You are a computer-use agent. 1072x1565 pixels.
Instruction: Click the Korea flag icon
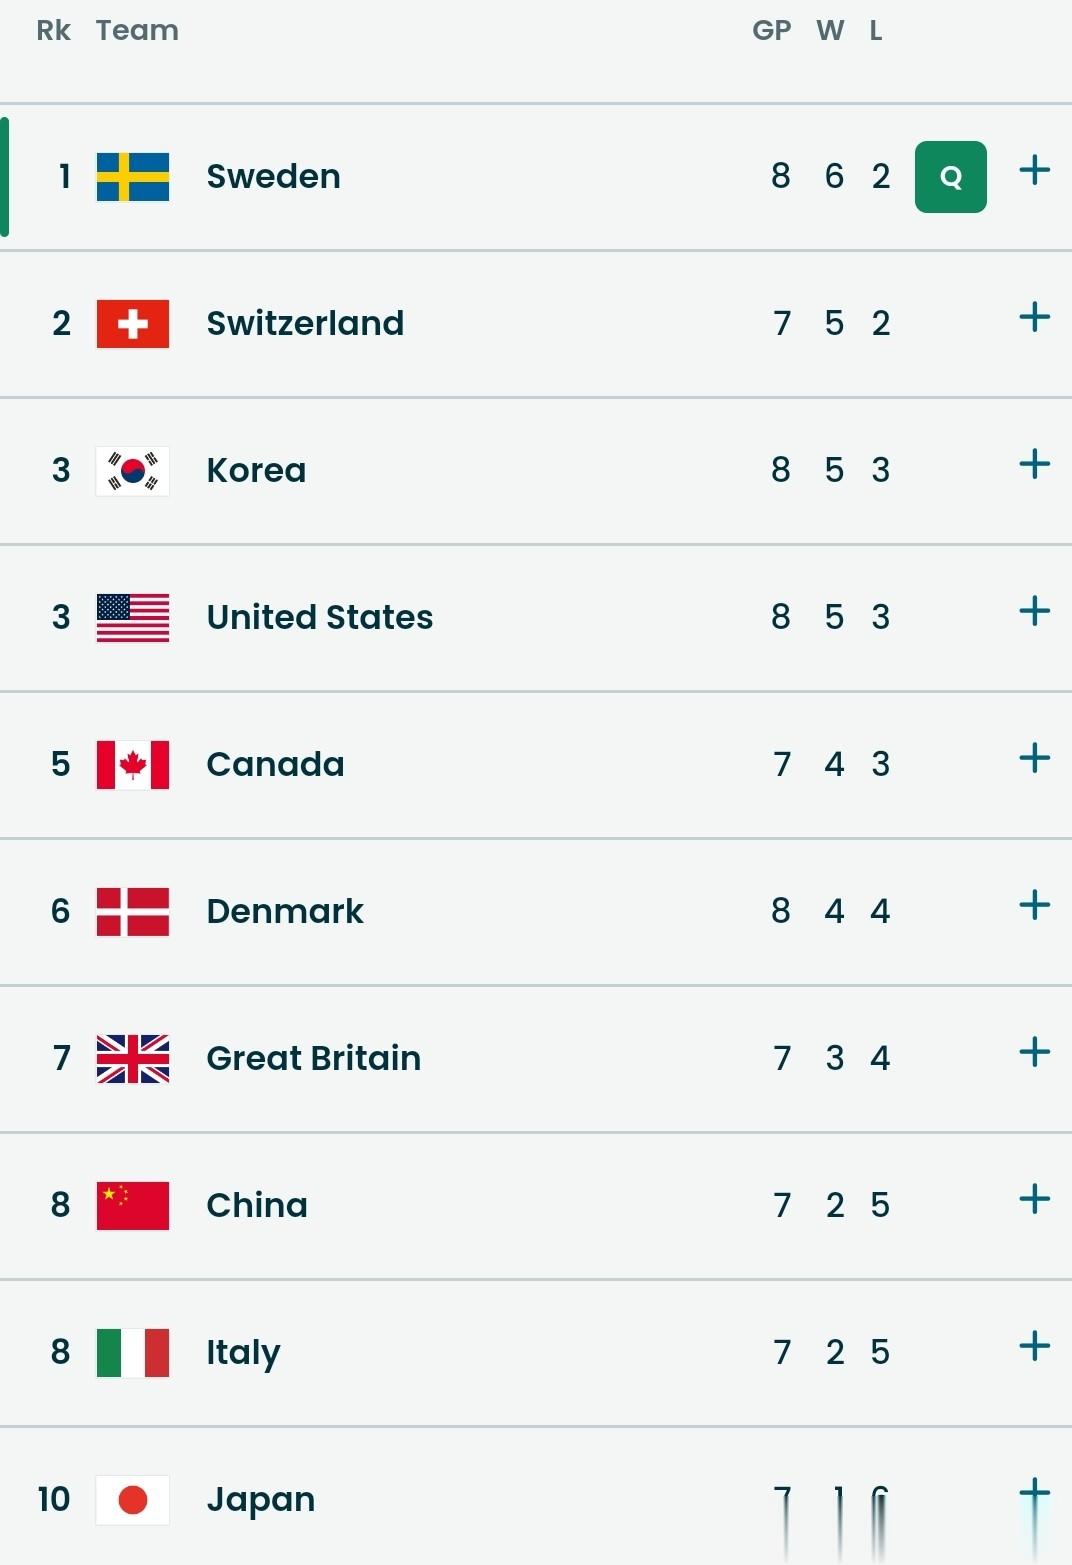tap(133, 471)
